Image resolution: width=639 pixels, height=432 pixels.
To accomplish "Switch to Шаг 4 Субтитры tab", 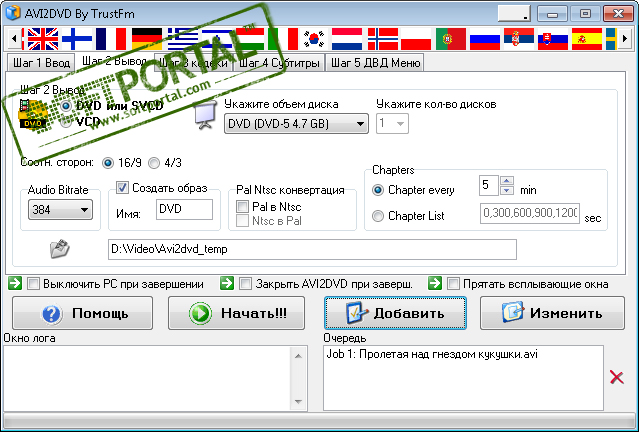I will 279,63.
